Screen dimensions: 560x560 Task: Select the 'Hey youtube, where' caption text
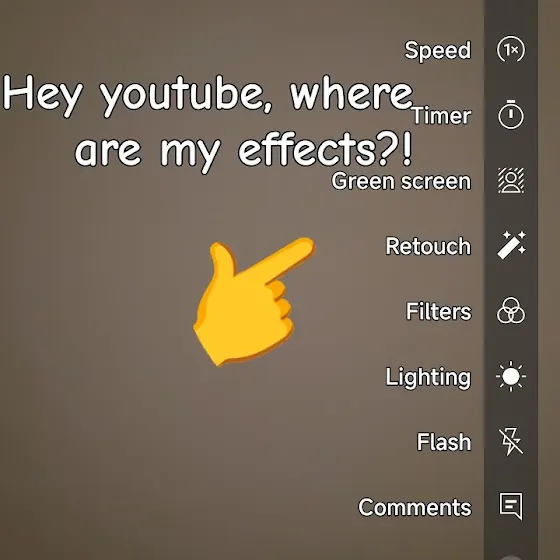coord(208,95)
